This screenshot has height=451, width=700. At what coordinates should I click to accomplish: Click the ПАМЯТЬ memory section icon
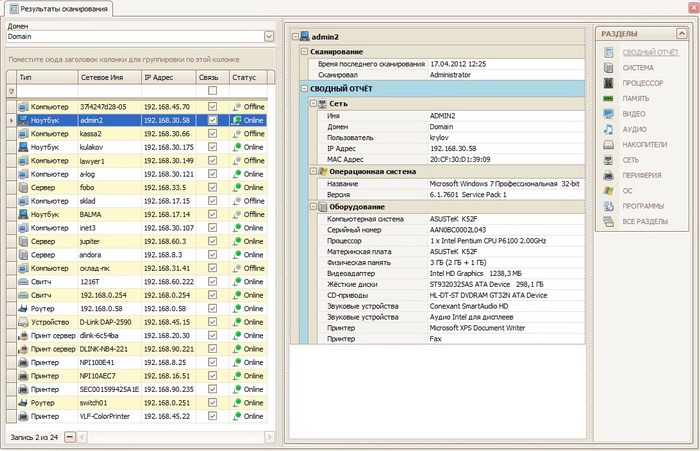(608, 99)
